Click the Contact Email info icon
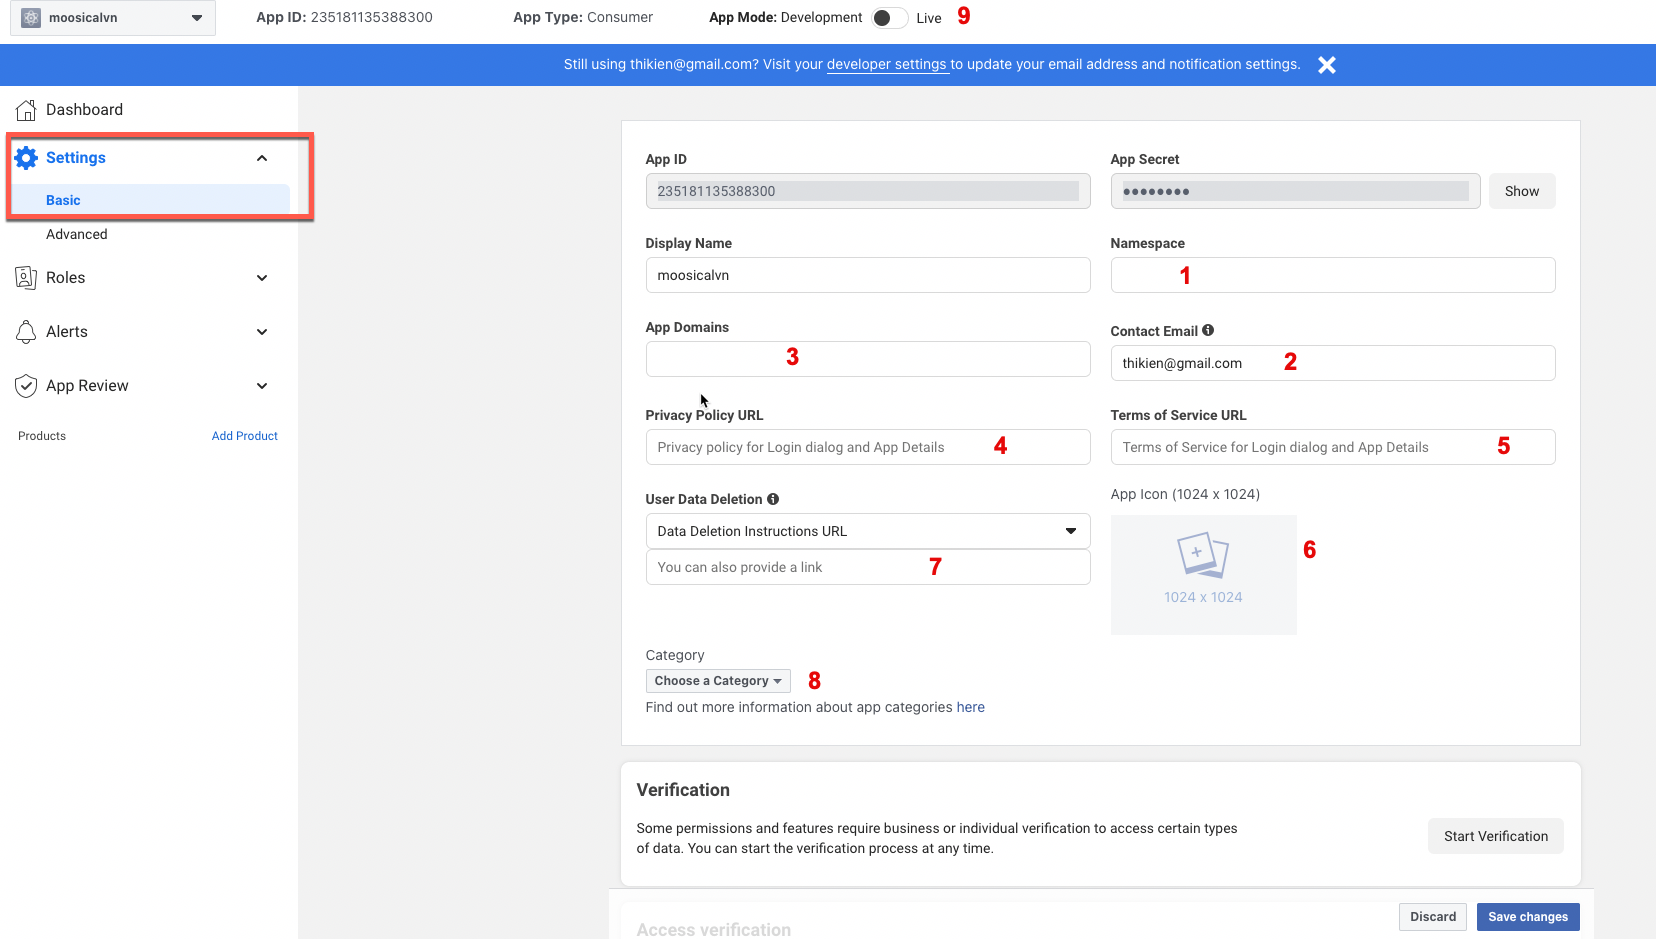1656x939 pixels. click(x=1208, y=330)
